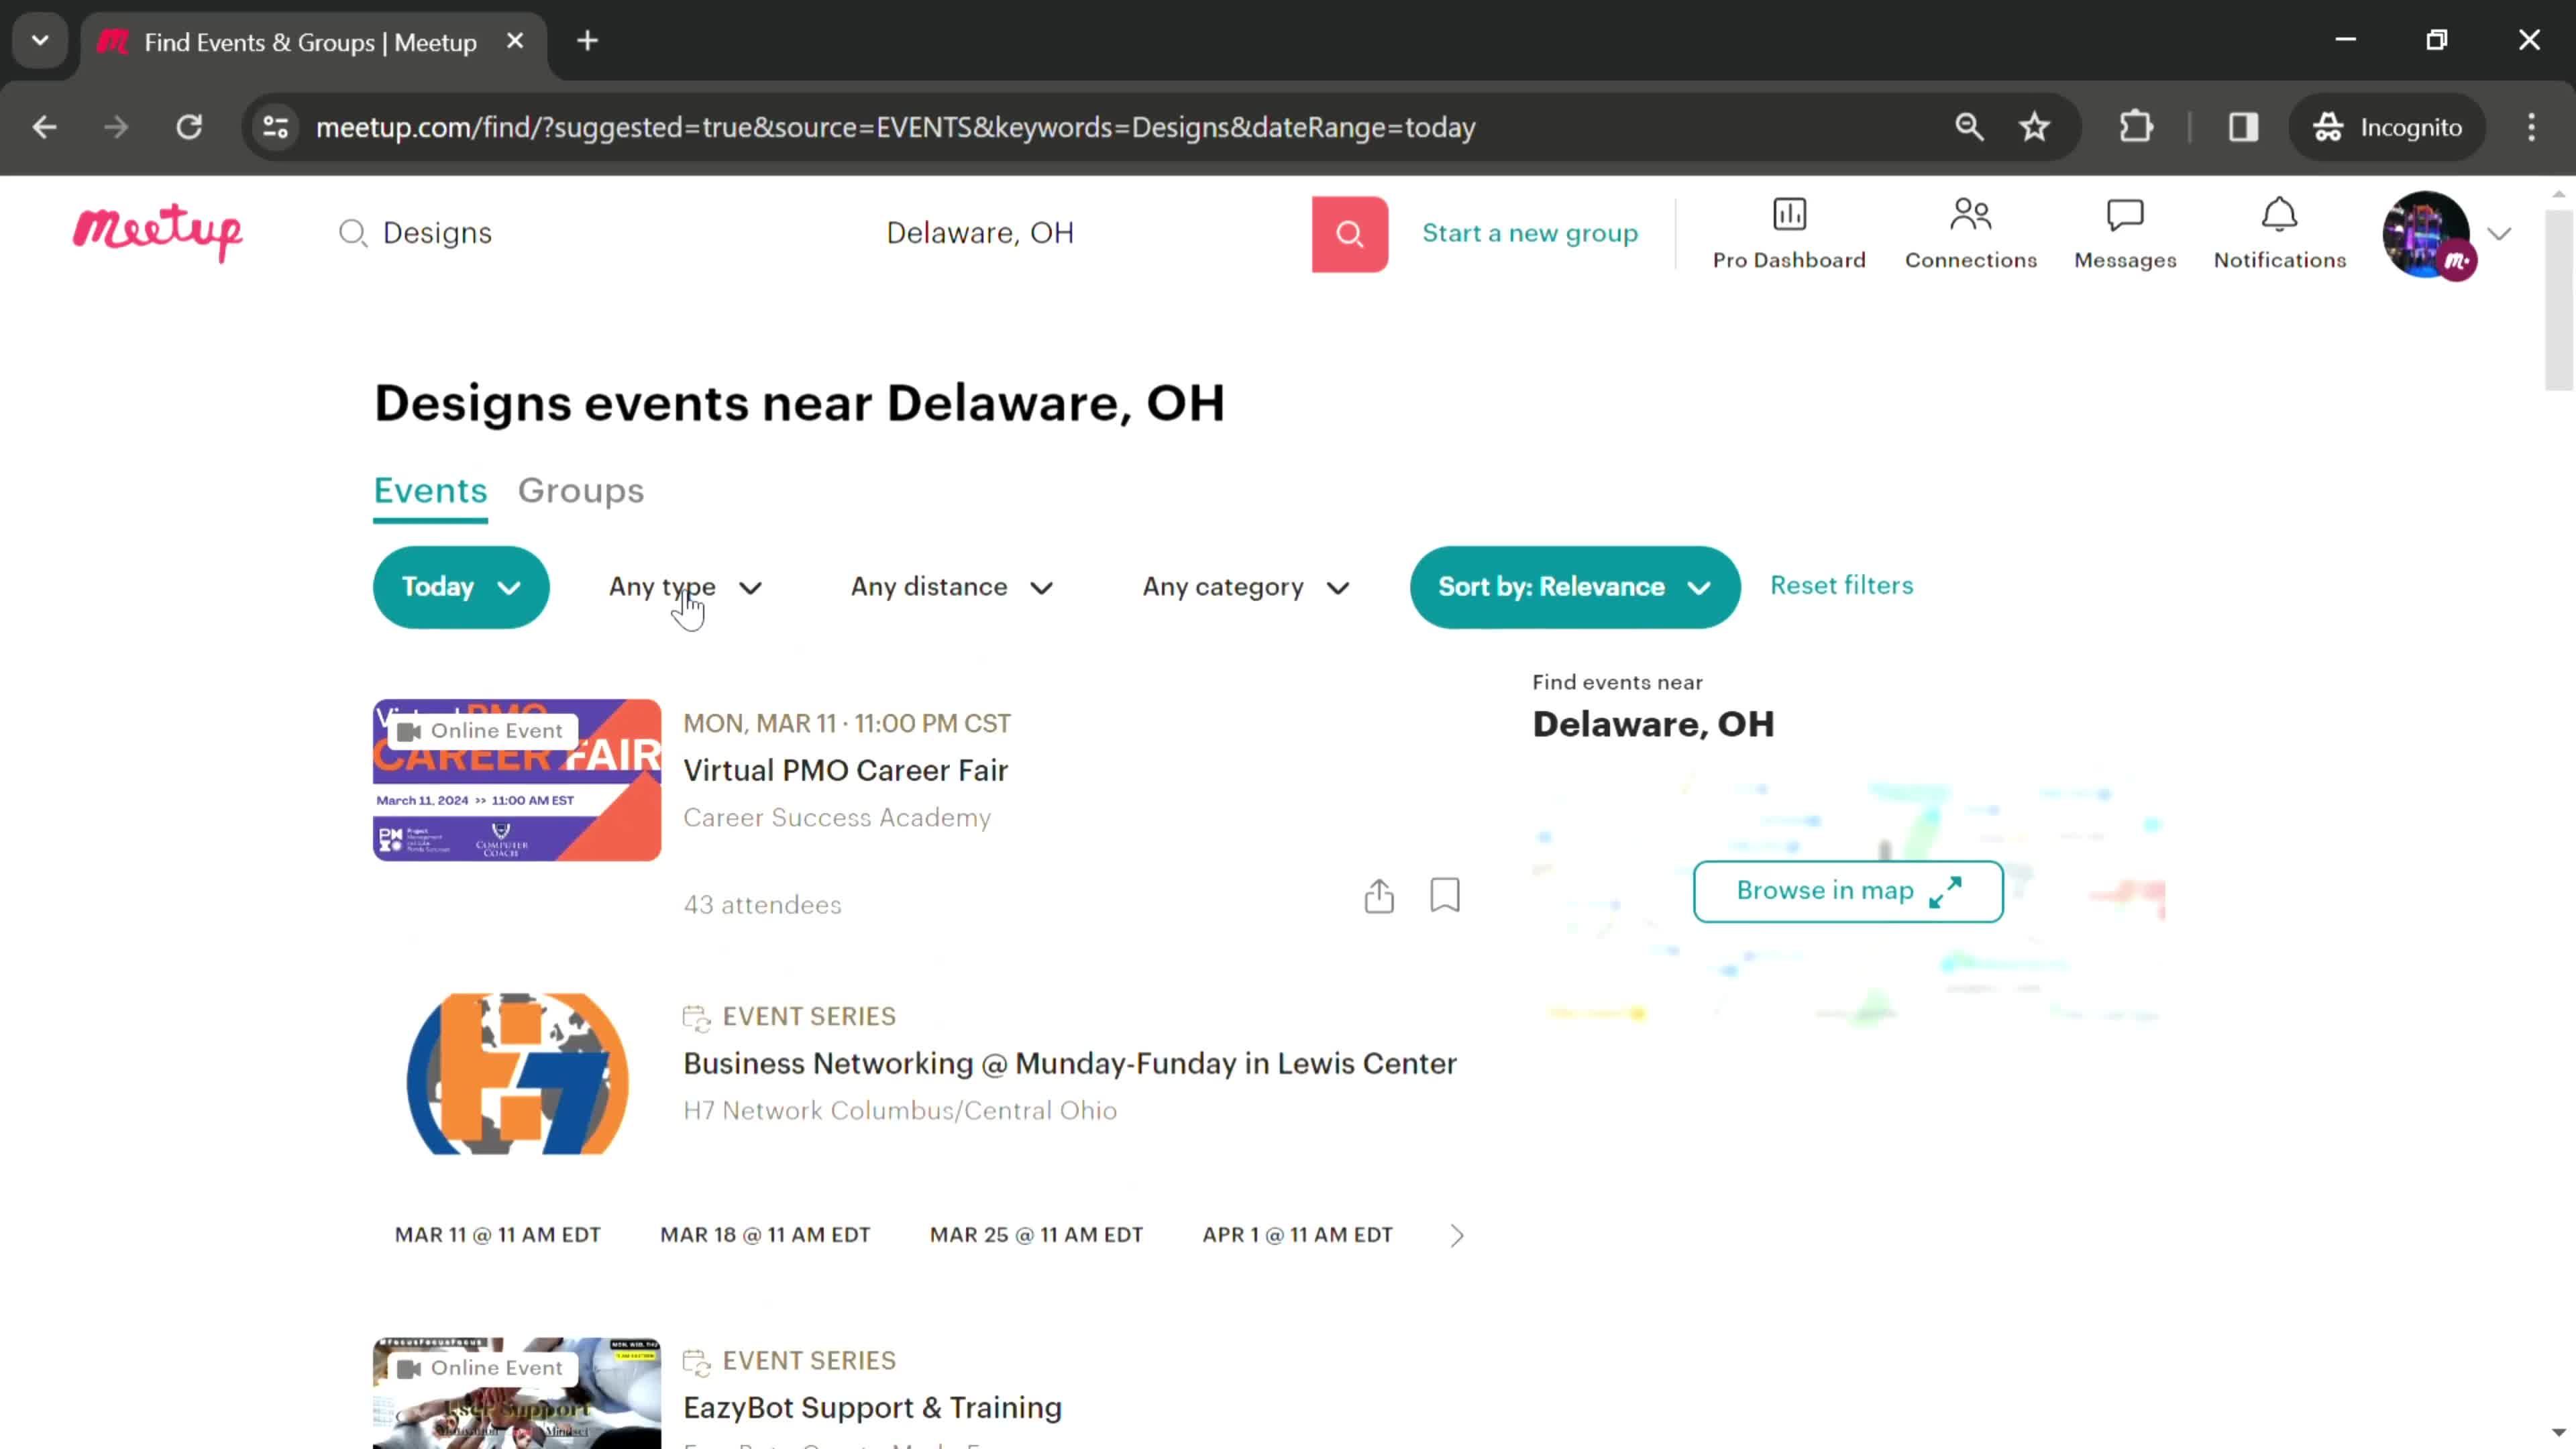
Task: Open the Today date filter dropdown
Action: coord(461,587)
